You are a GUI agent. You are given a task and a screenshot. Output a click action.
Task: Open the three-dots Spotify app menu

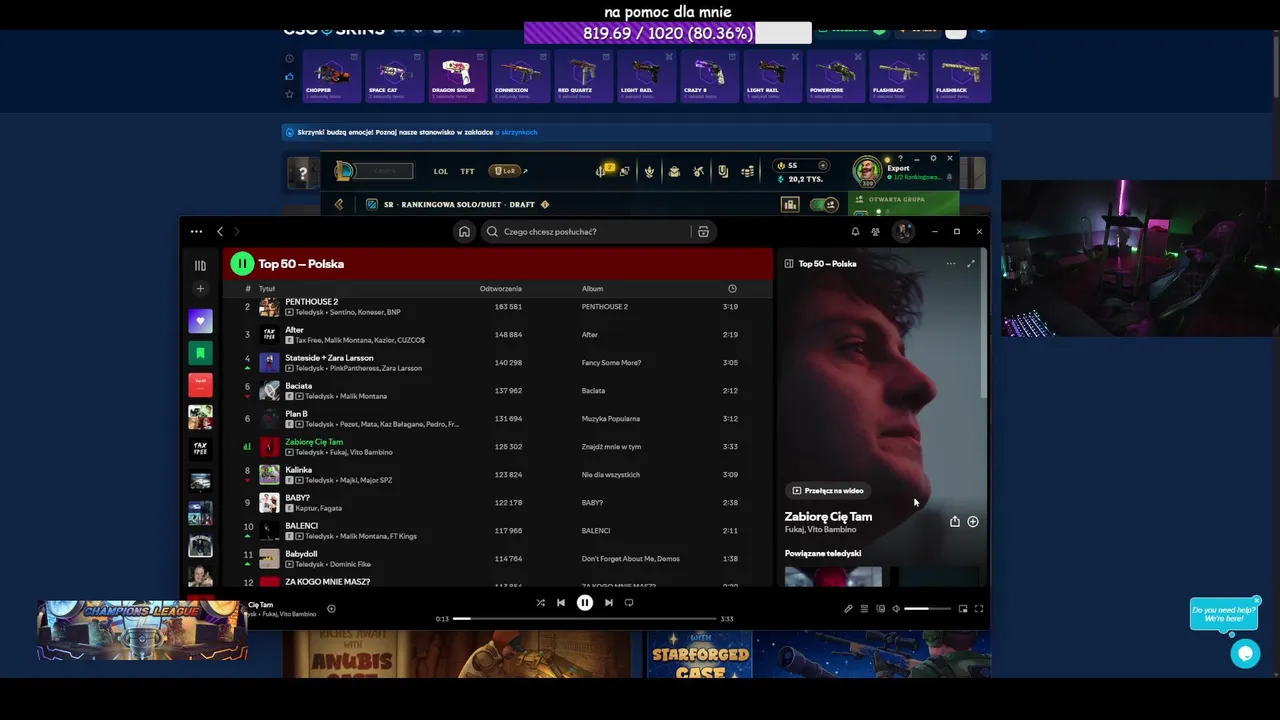point(196,232)
